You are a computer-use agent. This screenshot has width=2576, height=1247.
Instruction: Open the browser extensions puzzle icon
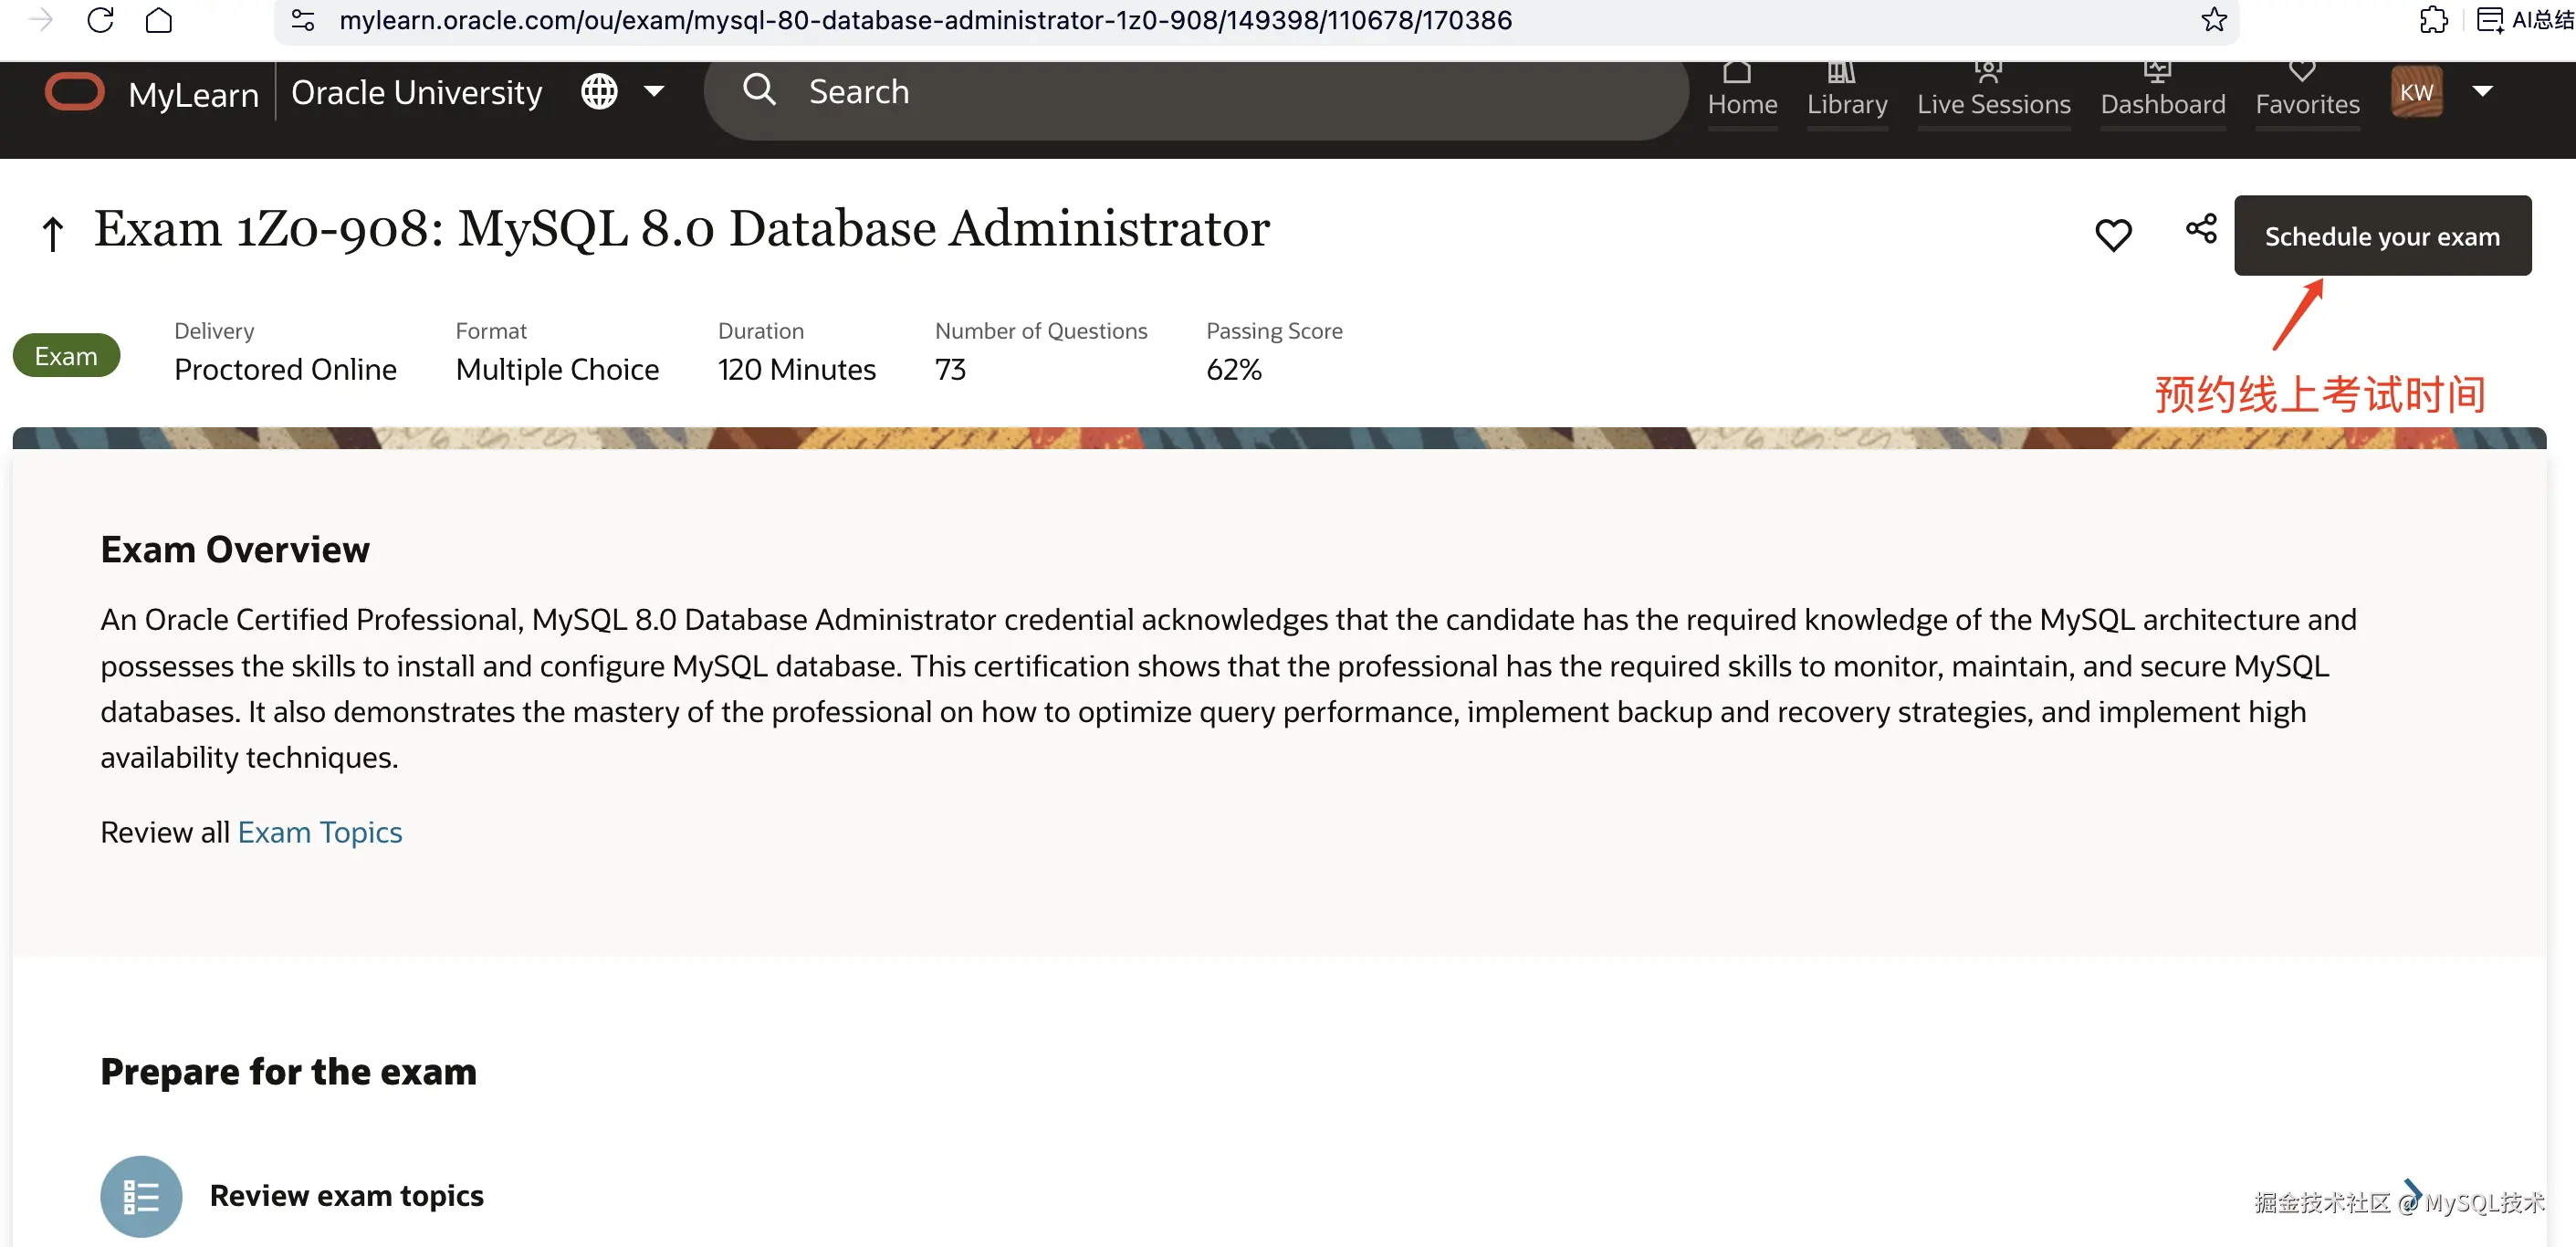pos(2433,20)
